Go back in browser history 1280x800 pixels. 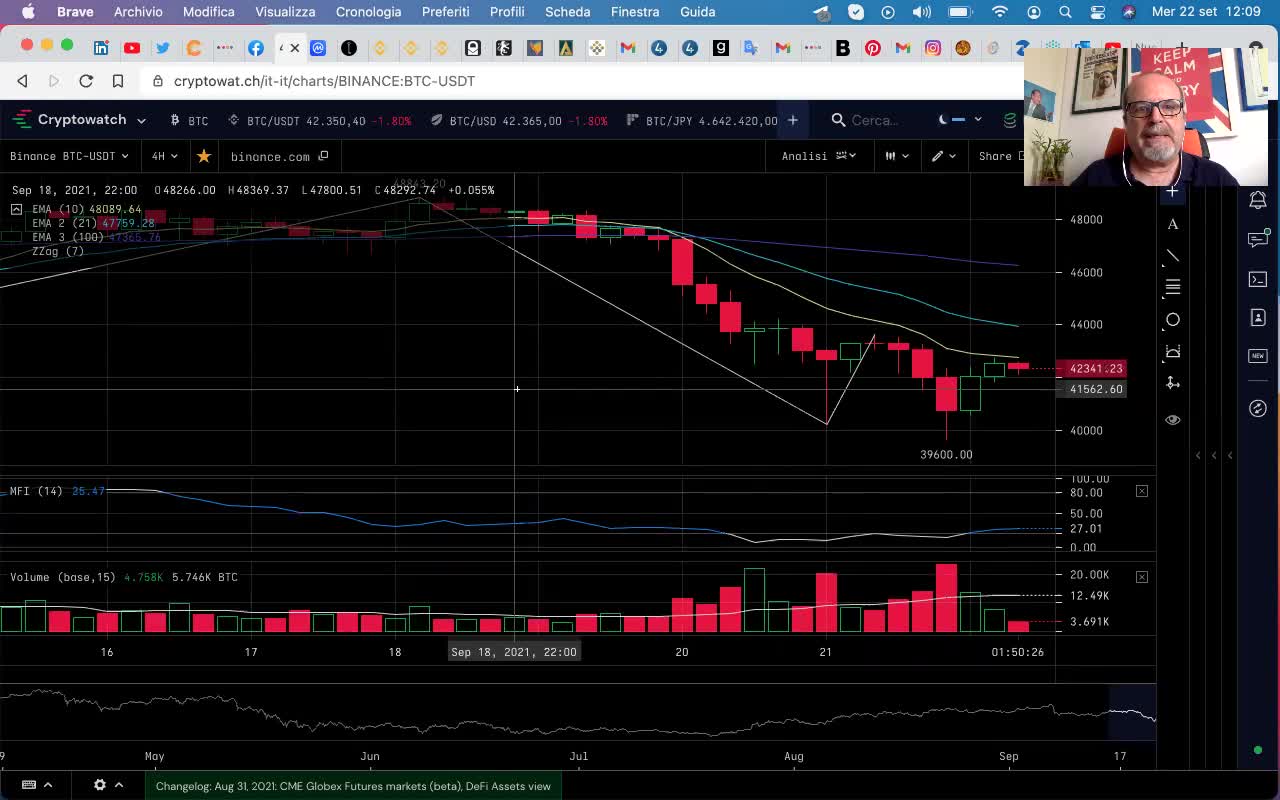(x=22, y=81)
